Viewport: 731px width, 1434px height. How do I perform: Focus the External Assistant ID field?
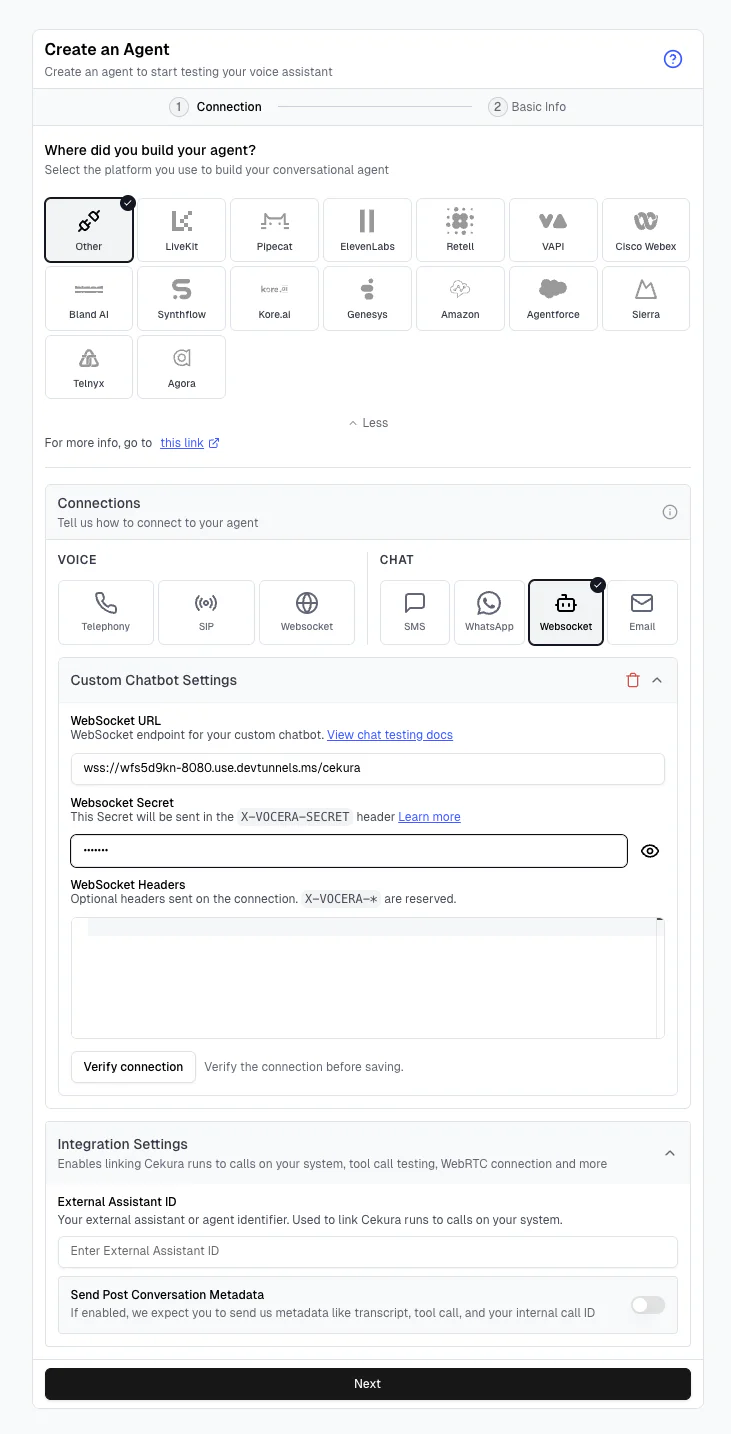click(x=368, y=1251)
